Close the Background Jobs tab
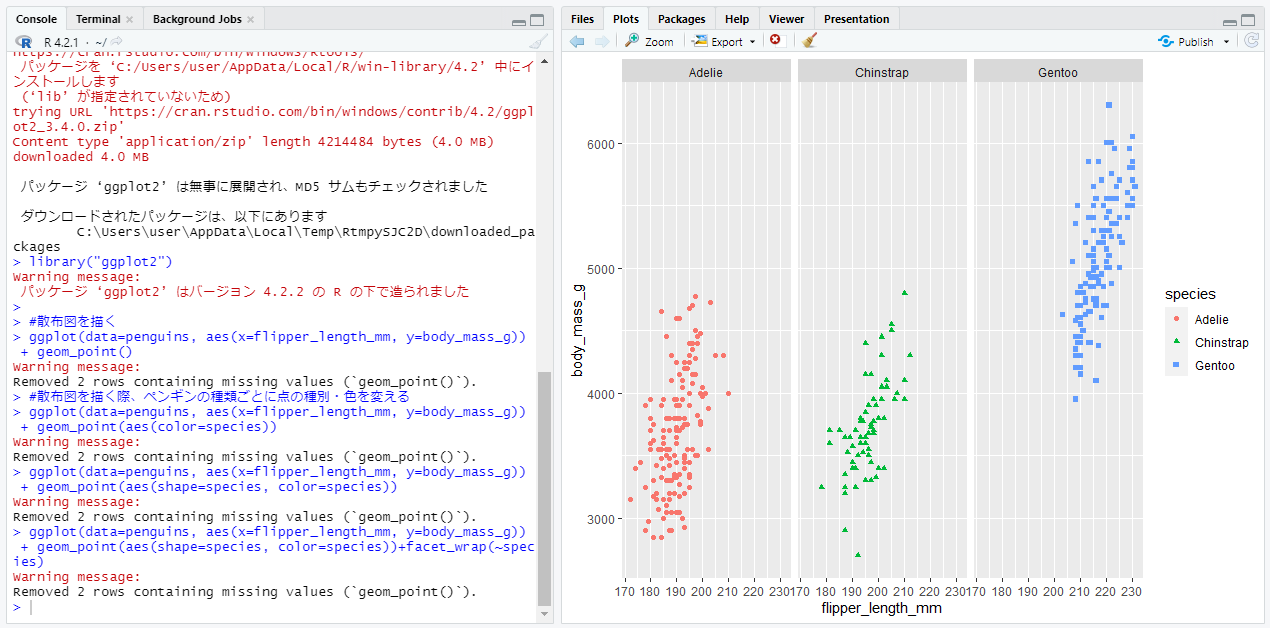This screenshot has width=1270, height=628. tap(251, 18)
